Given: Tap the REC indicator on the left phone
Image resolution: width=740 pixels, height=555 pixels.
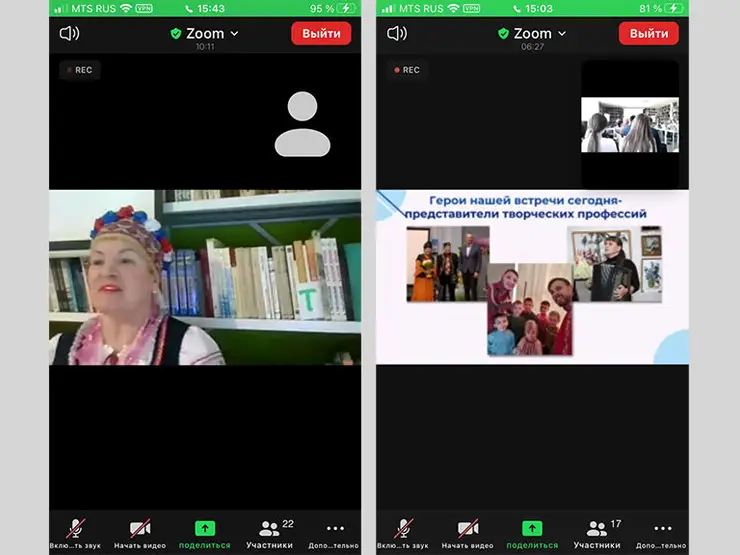Looking at the screenshot, I should tap(80, 70).
